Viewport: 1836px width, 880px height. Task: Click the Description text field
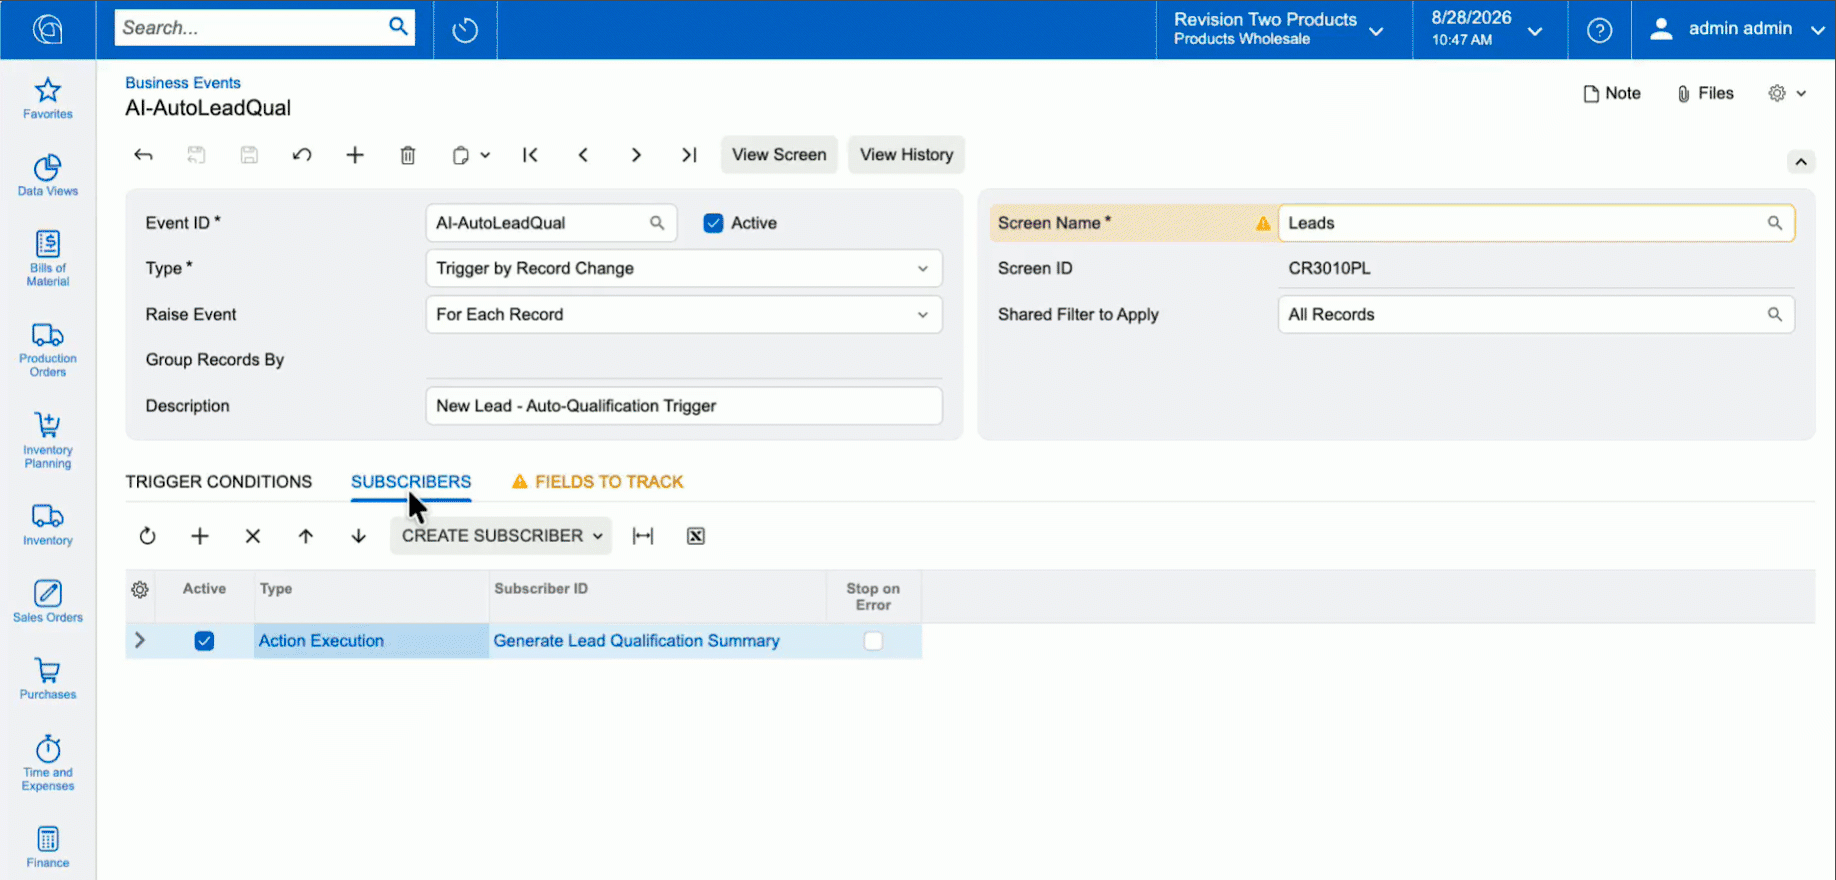click(x=684, y=406)
